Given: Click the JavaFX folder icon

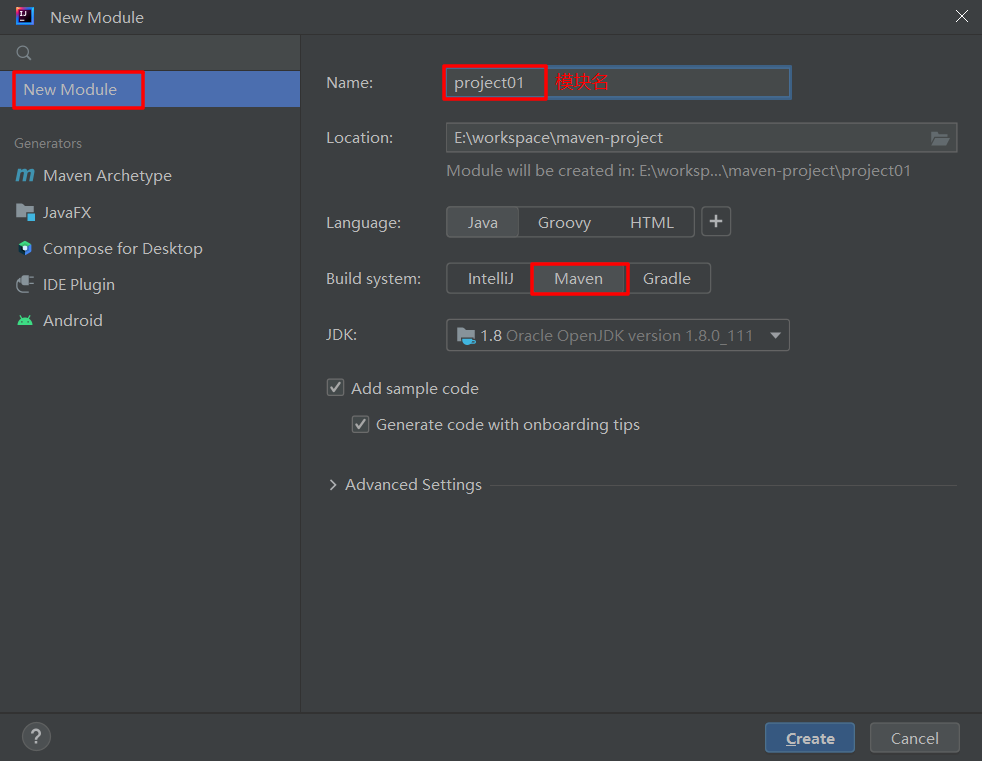Looking at the screenshot, I should coord(25,212).
